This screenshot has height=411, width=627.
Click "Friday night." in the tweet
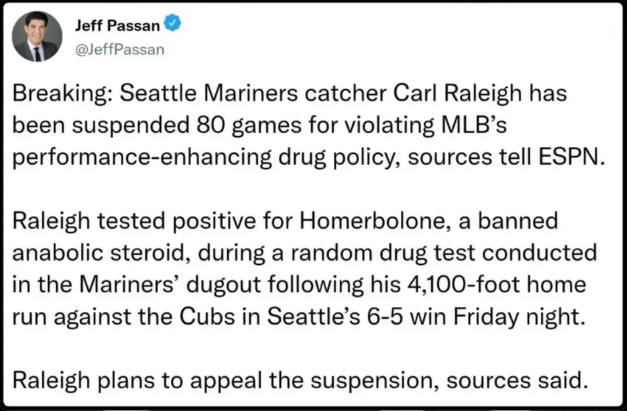tap(519, 317)
